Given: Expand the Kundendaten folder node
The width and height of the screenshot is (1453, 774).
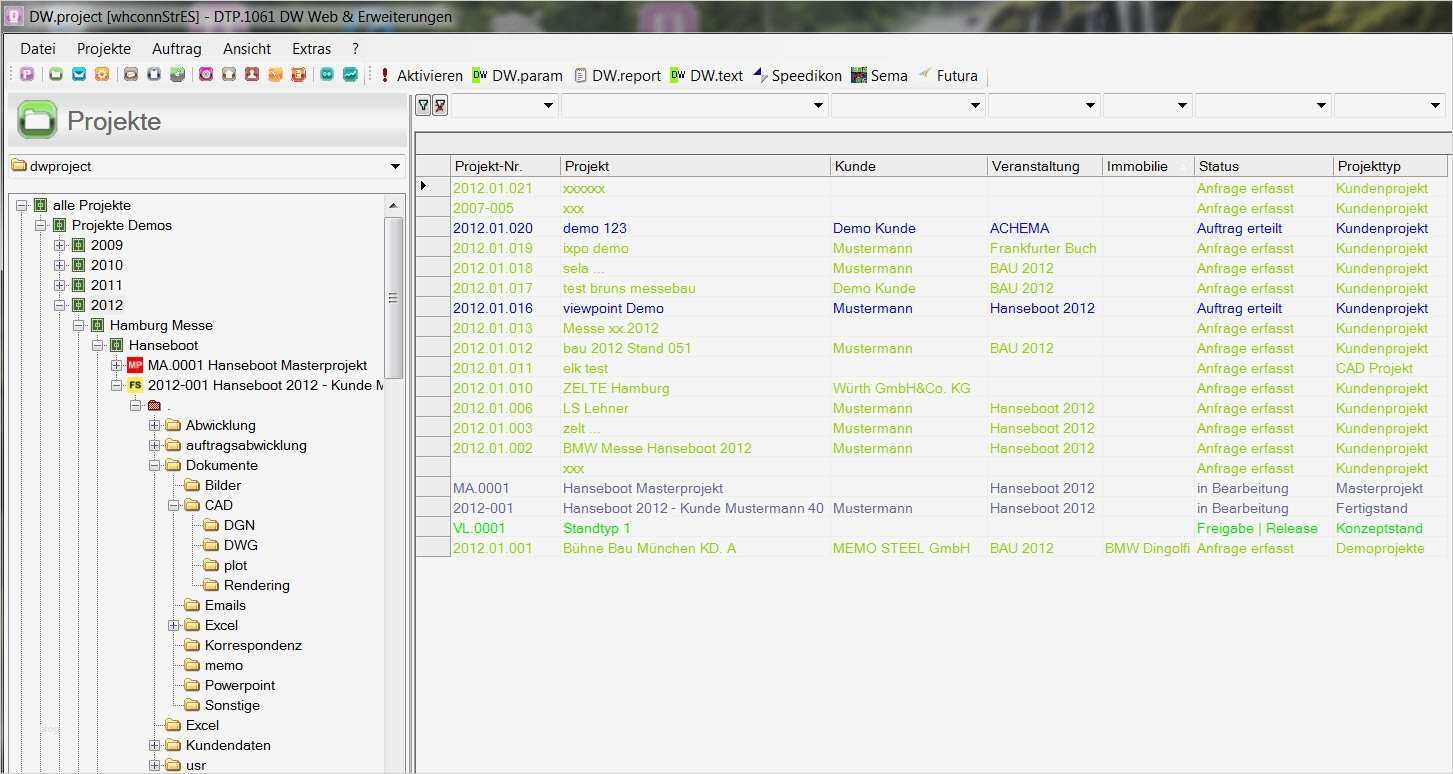Looking at the screenshot, I should [x=155, y=745].
